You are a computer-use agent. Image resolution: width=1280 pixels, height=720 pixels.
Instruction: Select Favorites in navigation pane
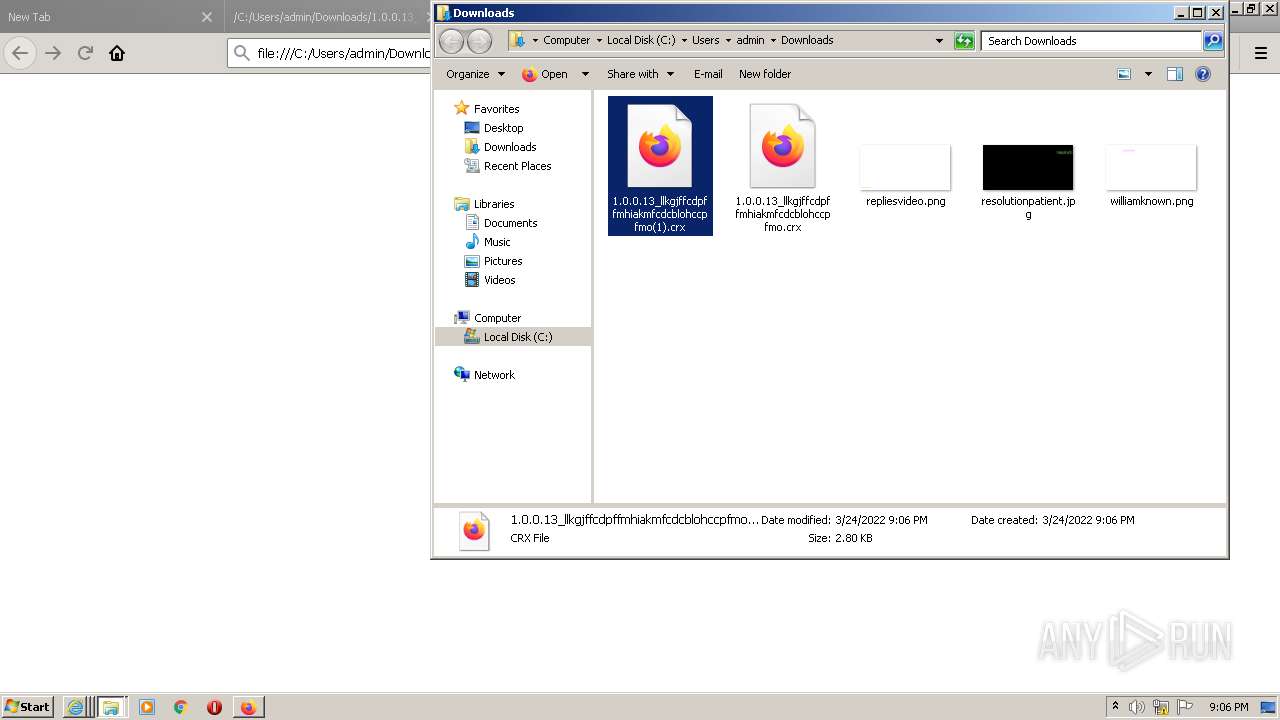click(x=496, y=108)
